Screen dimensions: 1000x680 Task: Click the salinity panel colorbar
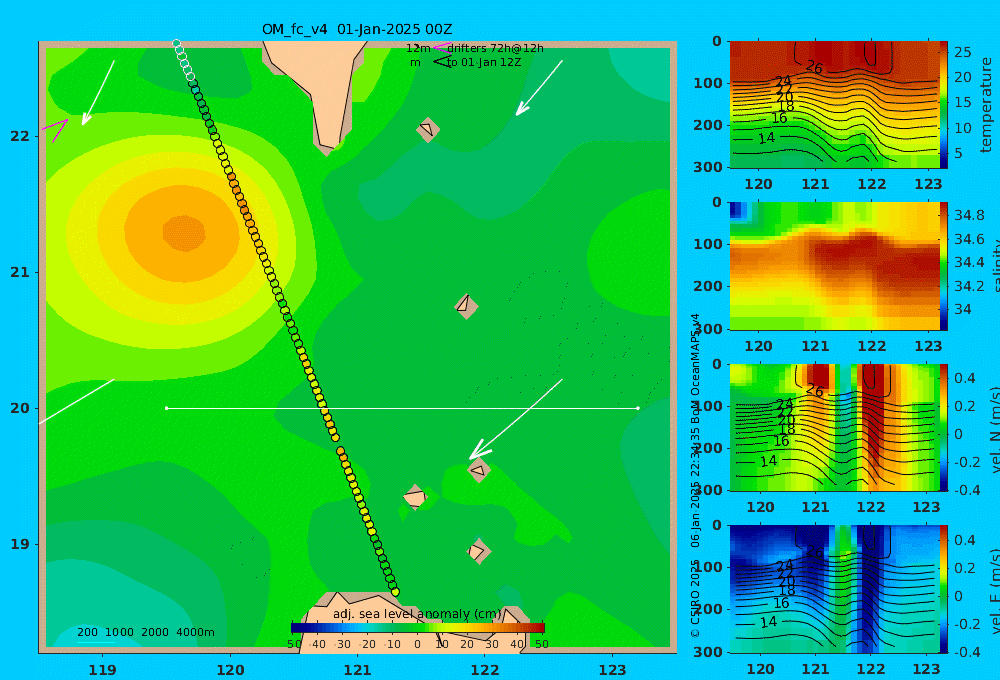coord(944,266)
